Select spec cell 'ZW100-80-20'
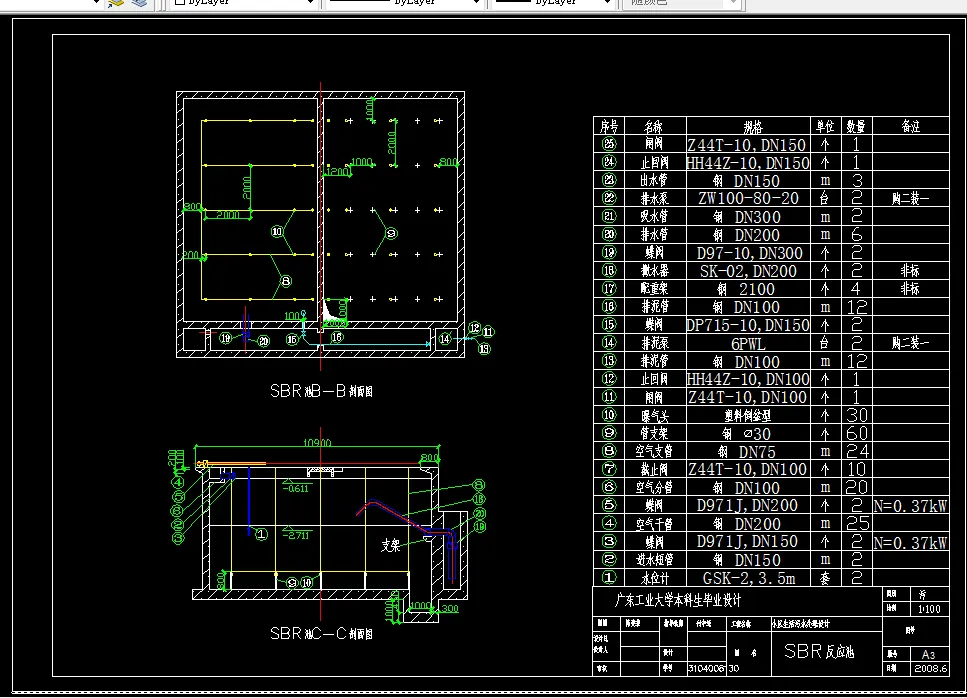Viewport: 967px width, 698px height. pos(748,199)
